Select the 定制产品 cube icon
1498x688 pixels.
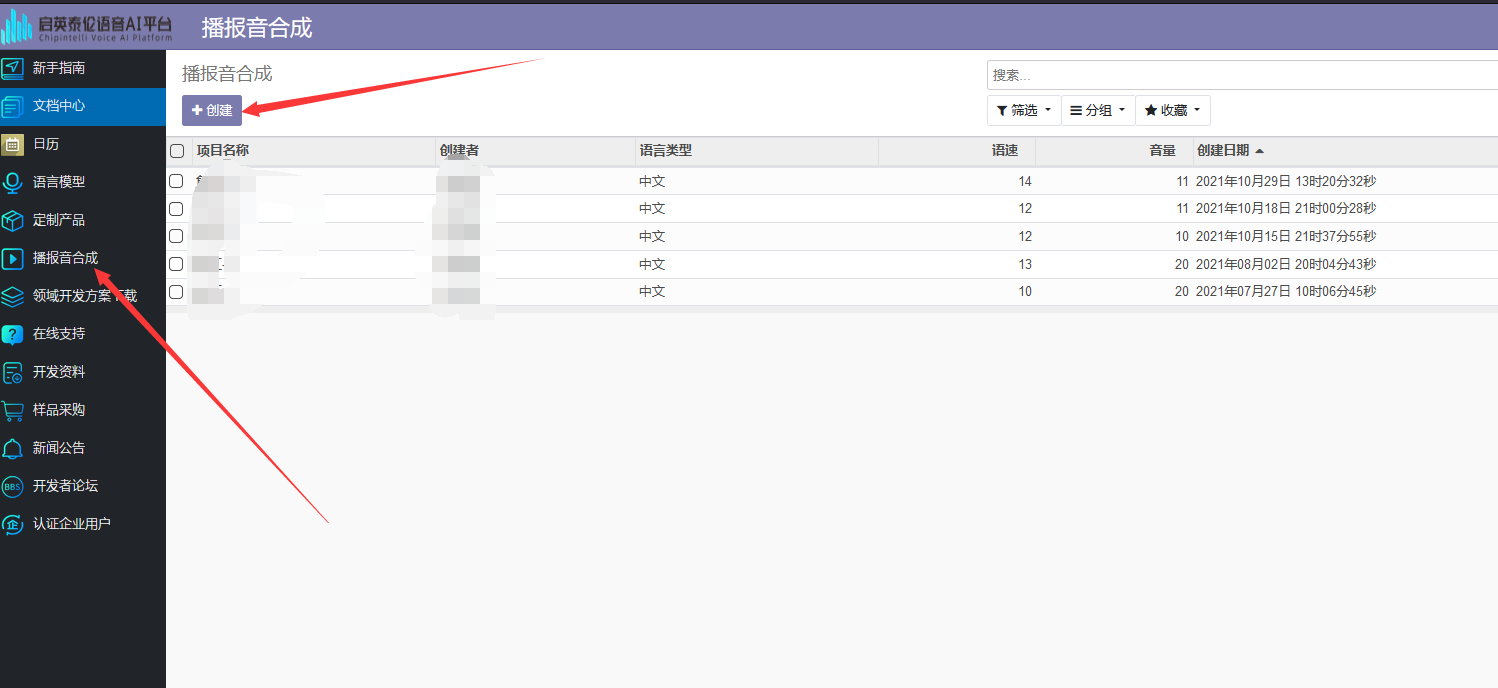tap(14, 220)
